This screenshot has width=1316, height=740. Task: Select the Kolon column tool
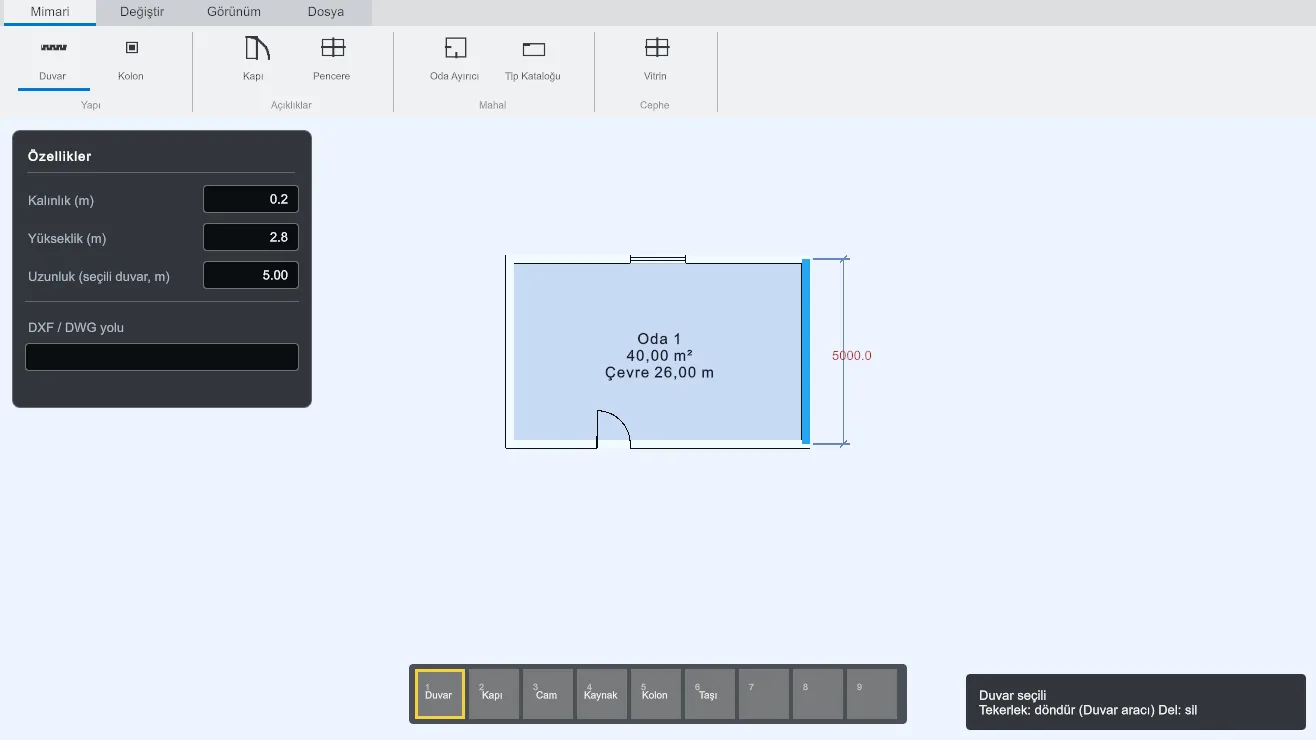(x=131, y=60)
